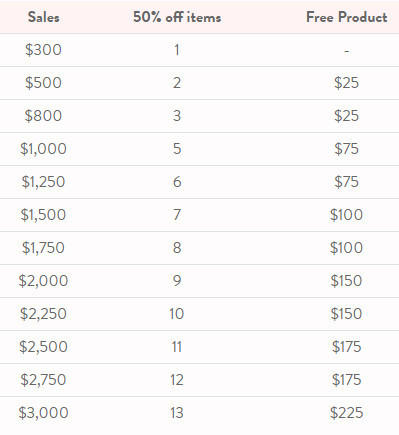Screen dimensions: 399x435
Task: Select the $1,750 sales cell
Action: 43,248
